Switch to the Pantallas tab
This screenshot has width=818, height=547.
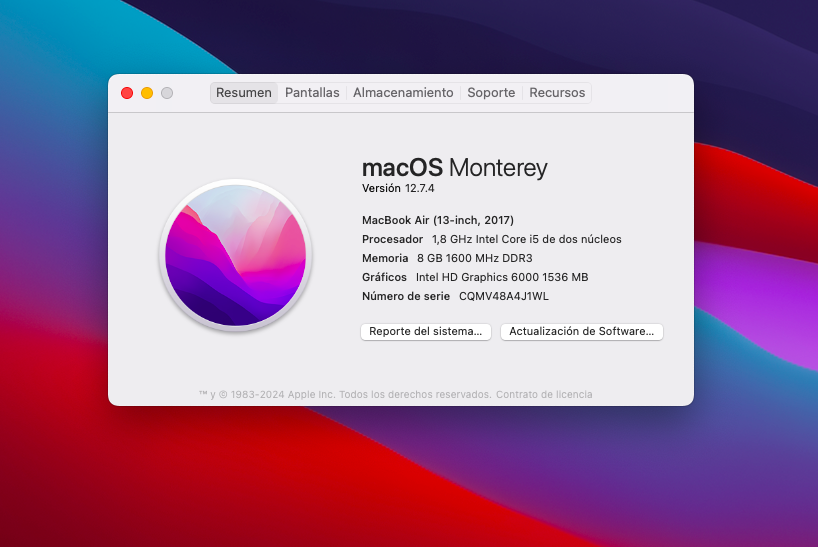(x=312, y=93)
